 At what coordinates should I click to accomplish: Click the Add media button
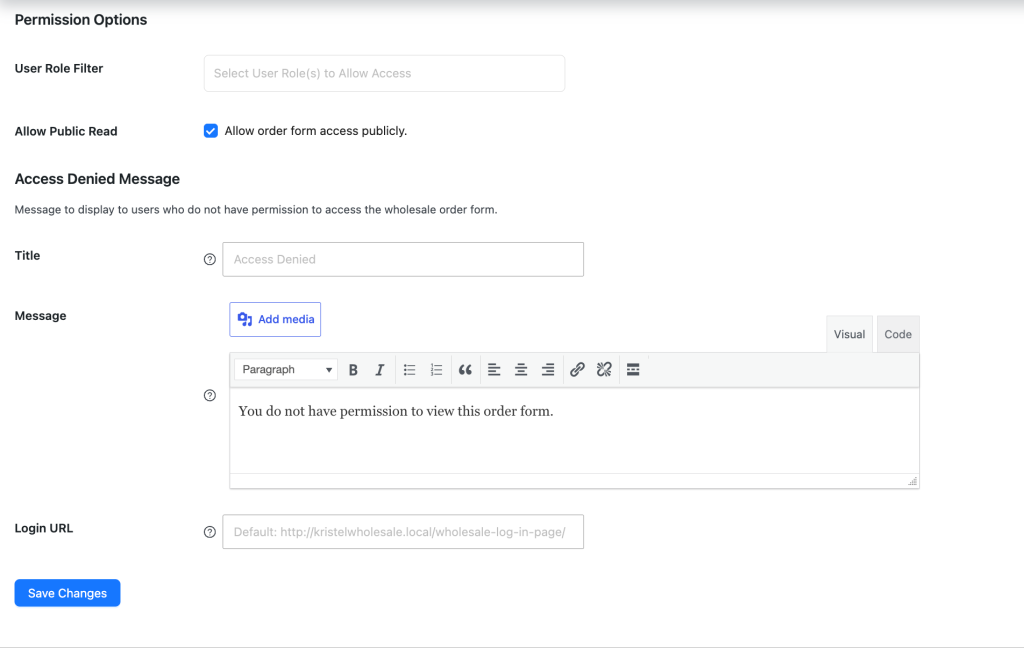click(275, 319)
